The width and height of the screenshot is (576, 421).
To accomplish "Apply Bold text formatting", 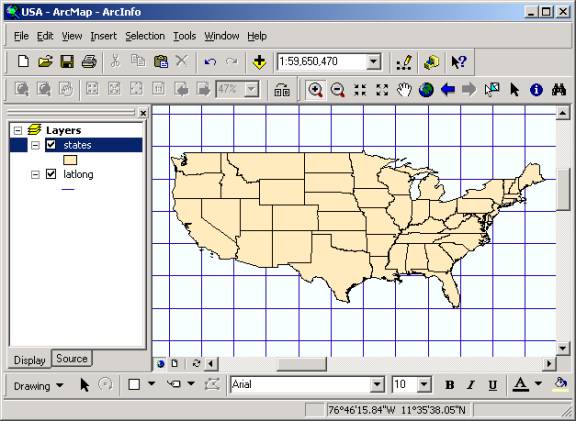I will tap(449, 385).
